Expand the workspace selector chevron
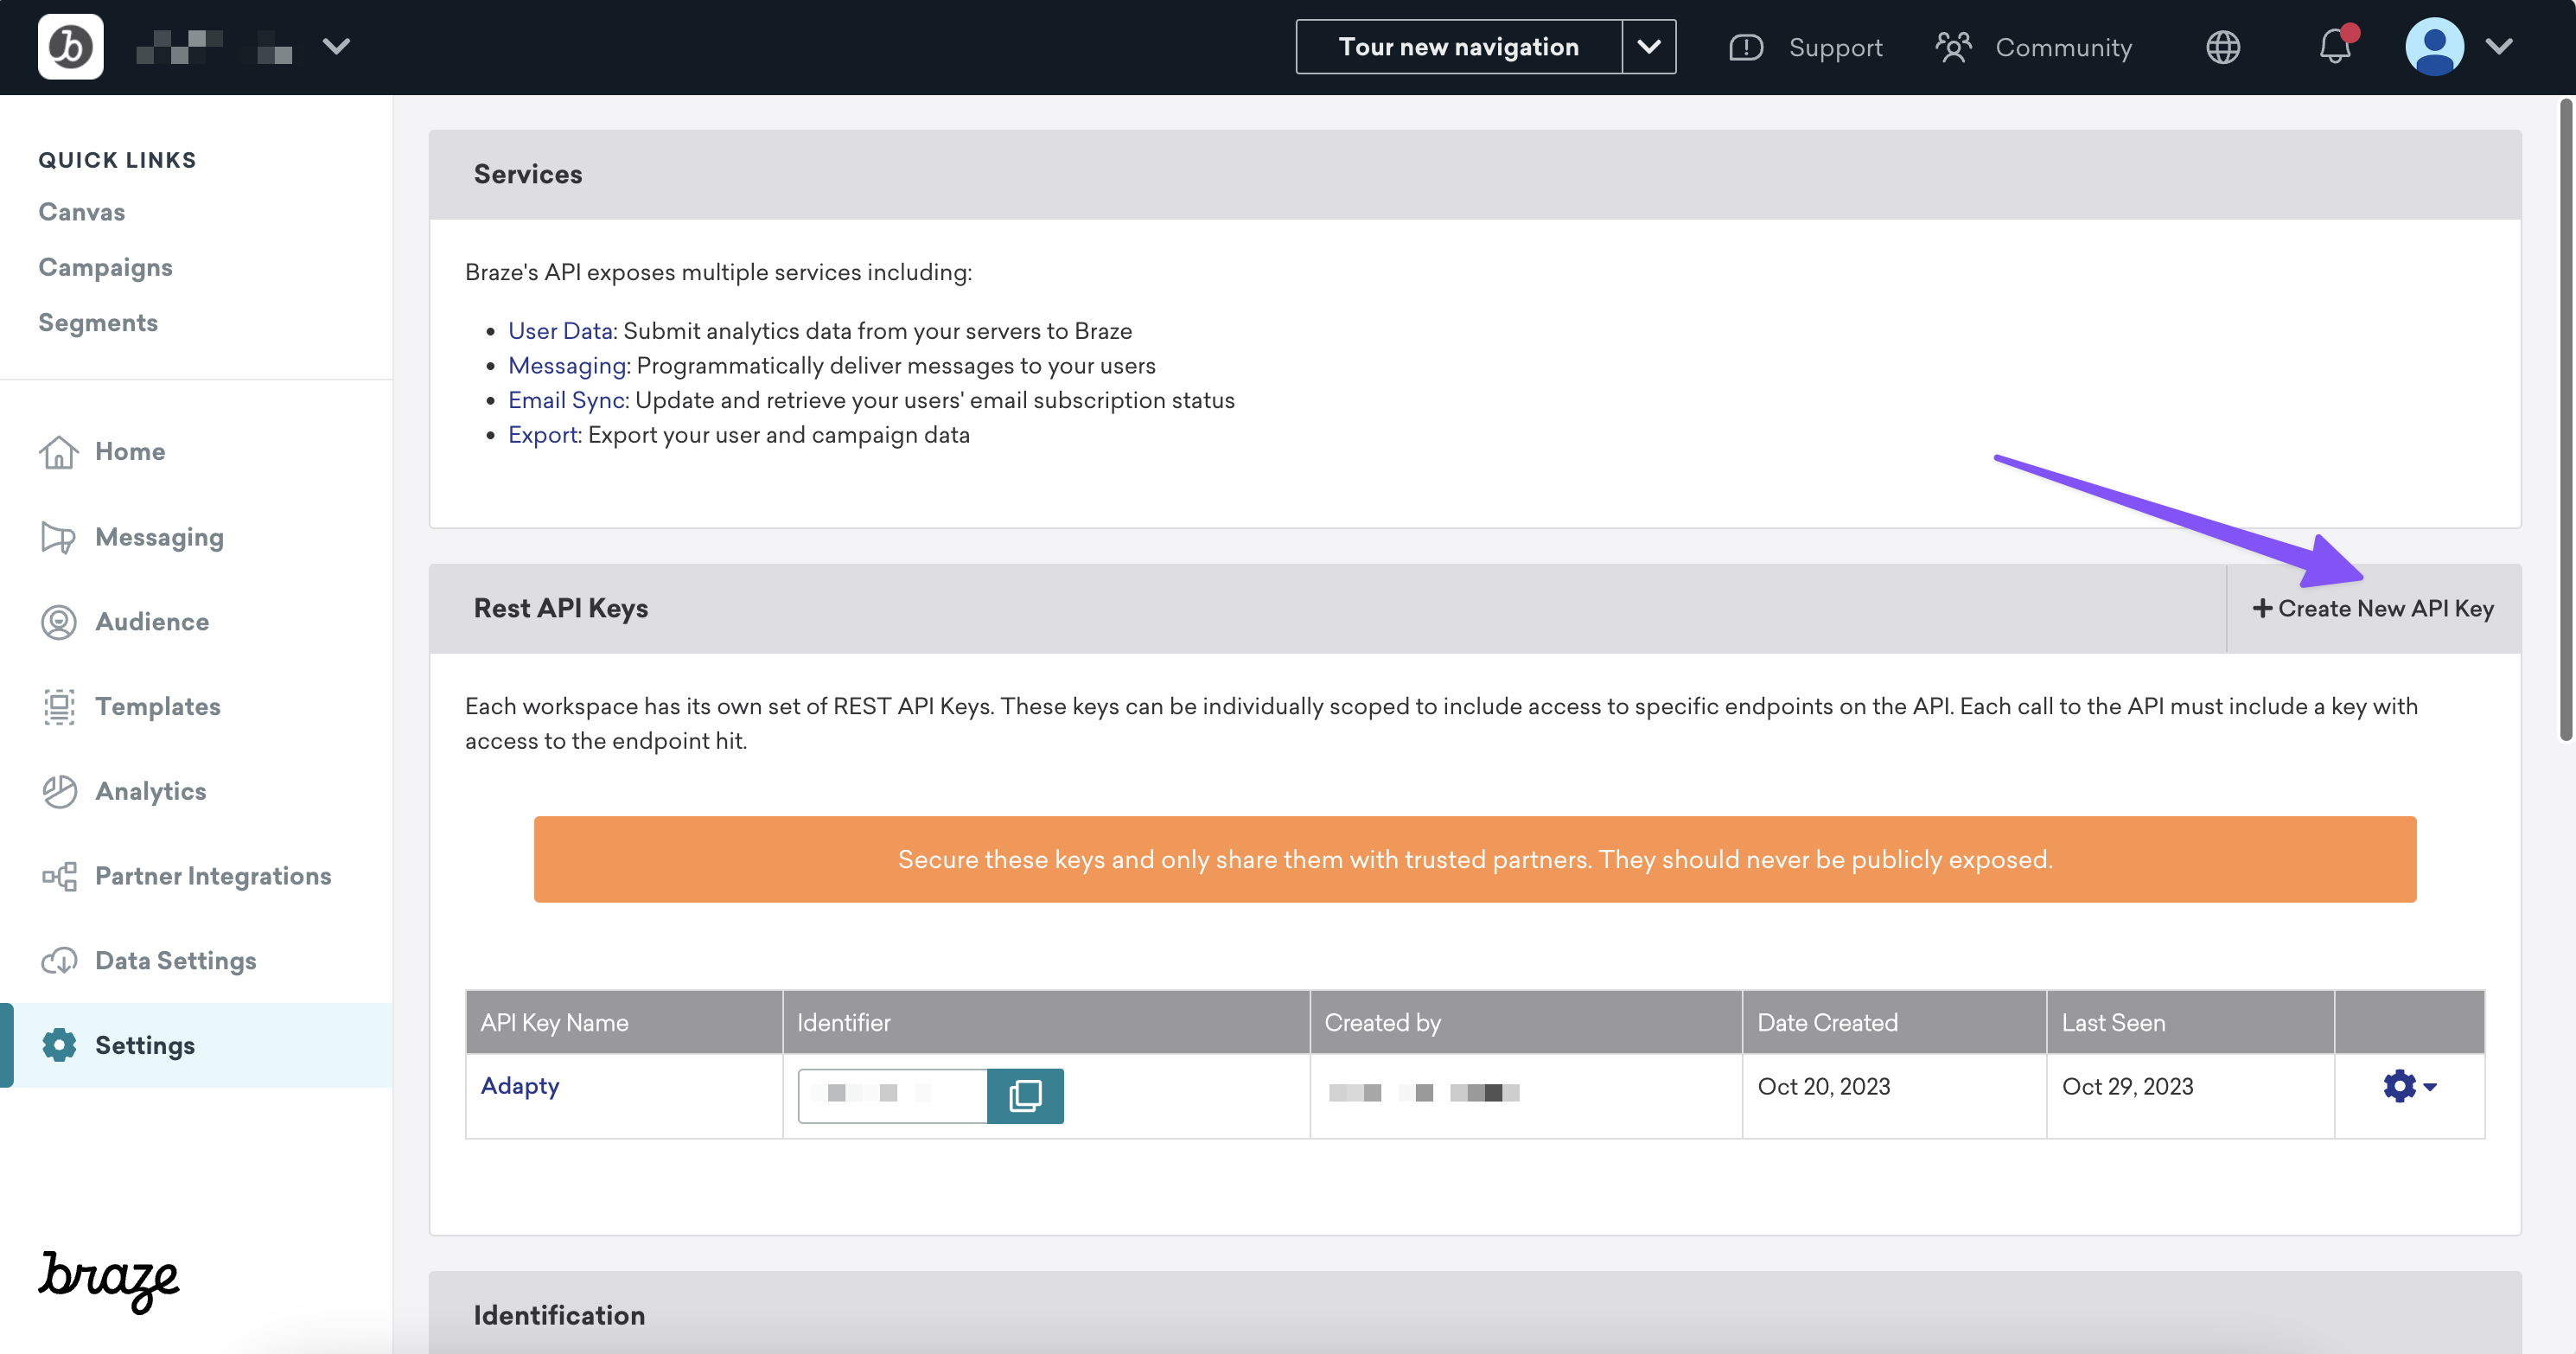The height and width of the screenshot is (1354, 2576). point(336,47)
